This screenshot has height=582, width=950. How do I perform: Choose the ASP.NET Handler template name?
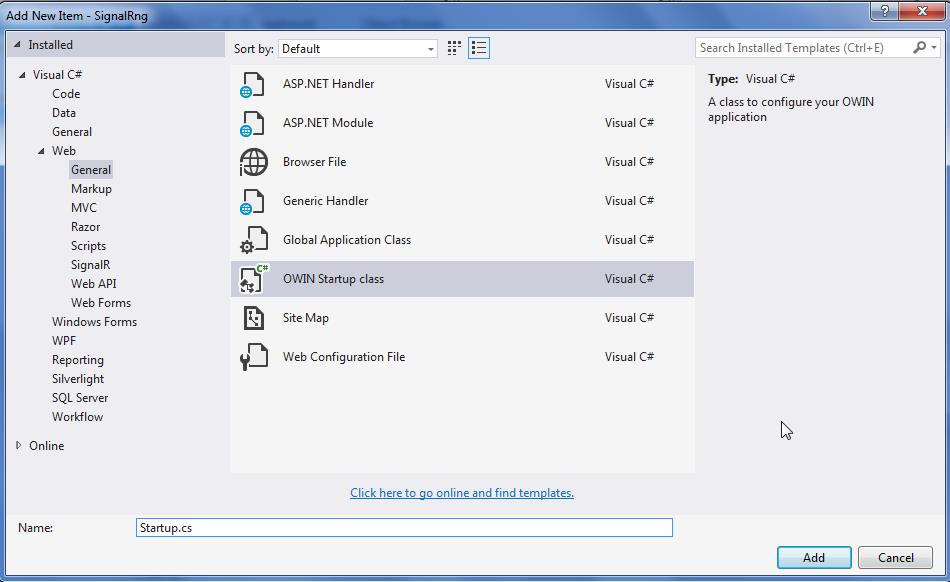coord(328,84)
